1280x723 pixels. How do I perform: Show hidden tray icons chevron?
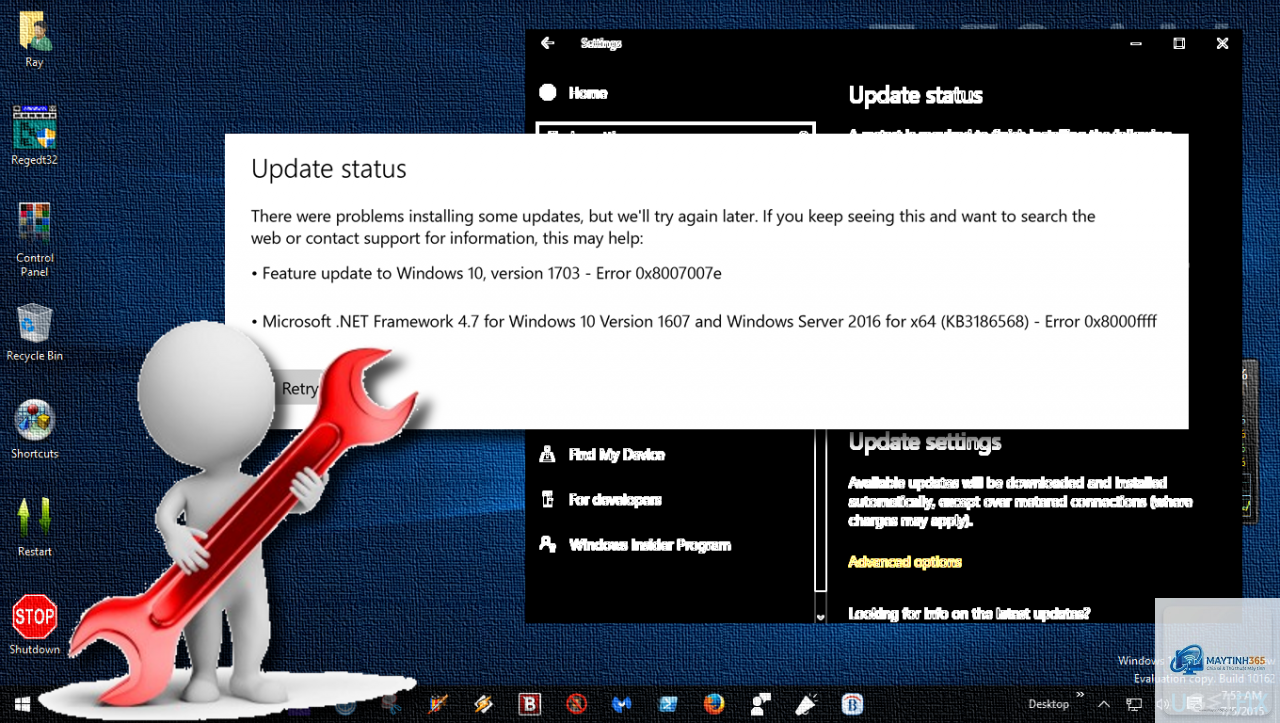tap(1104, 704)
